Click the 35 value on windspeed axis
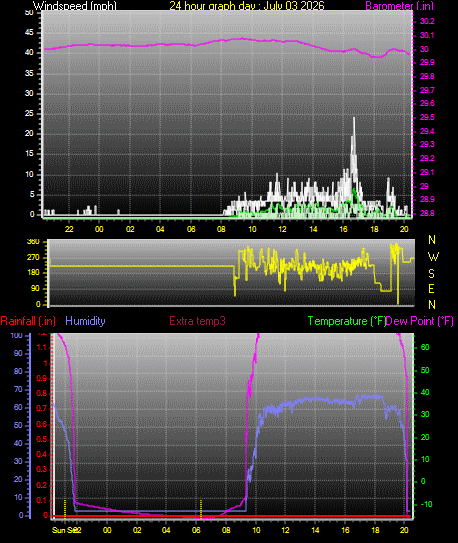This screenshot has width=458, height=543. (29, 73)
